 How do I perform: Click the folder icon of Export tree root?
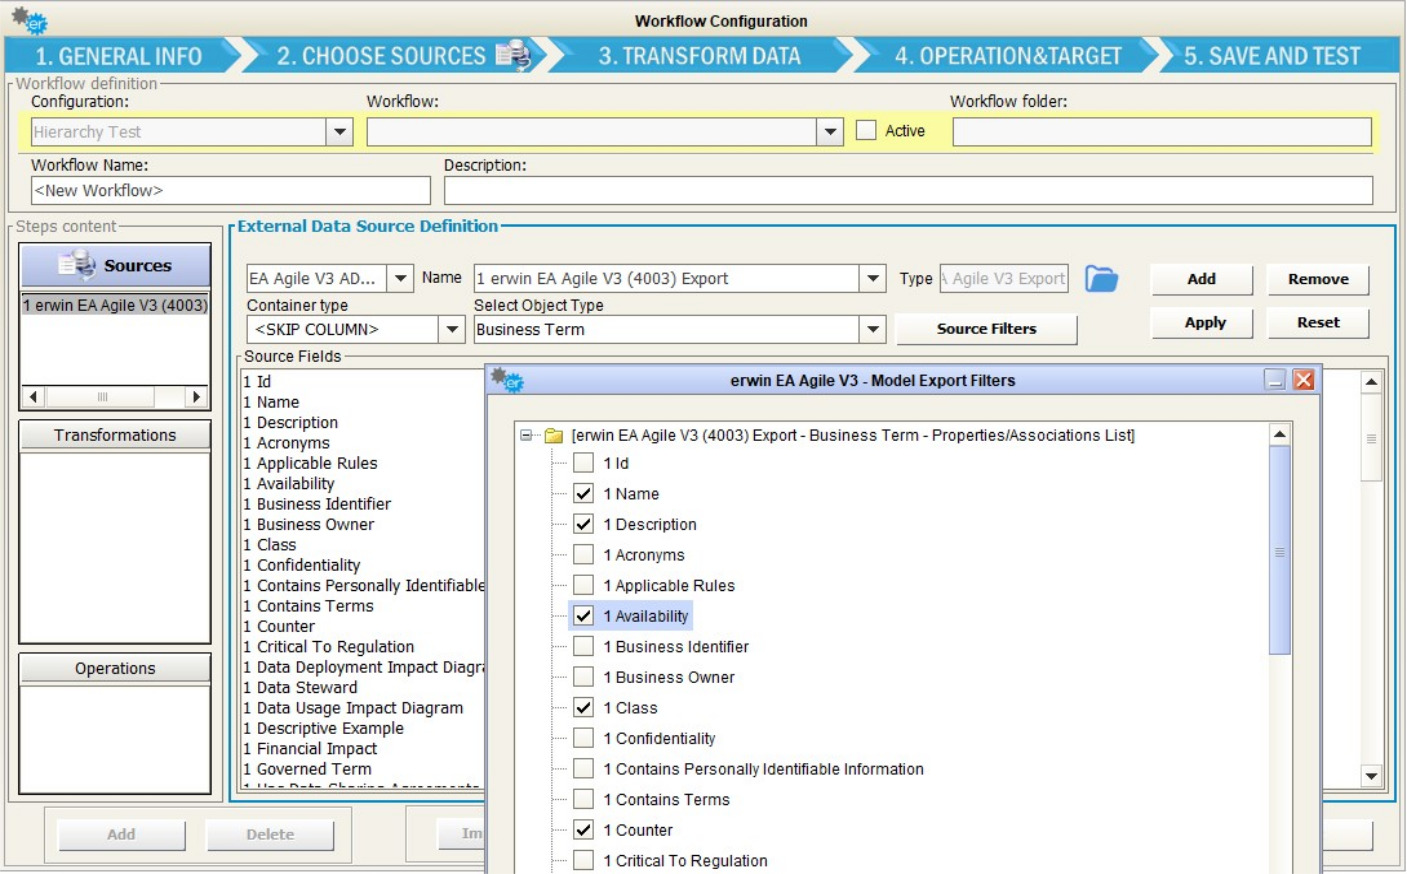point(553,436)
